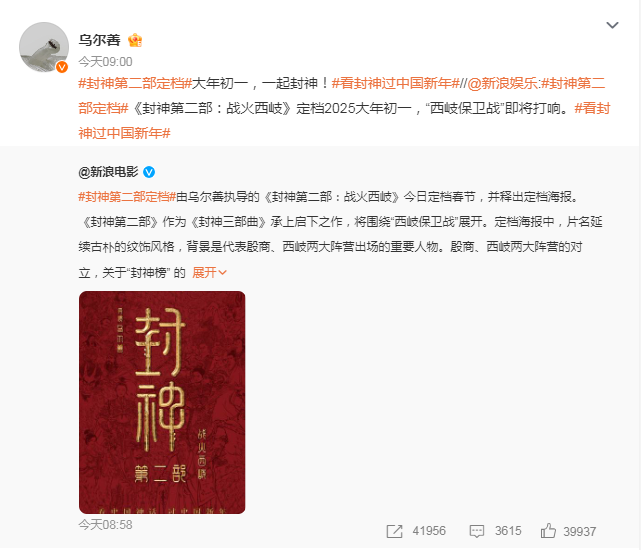
Task: Click the 今天09:00 post timestamp
Action: coord(105,62)
